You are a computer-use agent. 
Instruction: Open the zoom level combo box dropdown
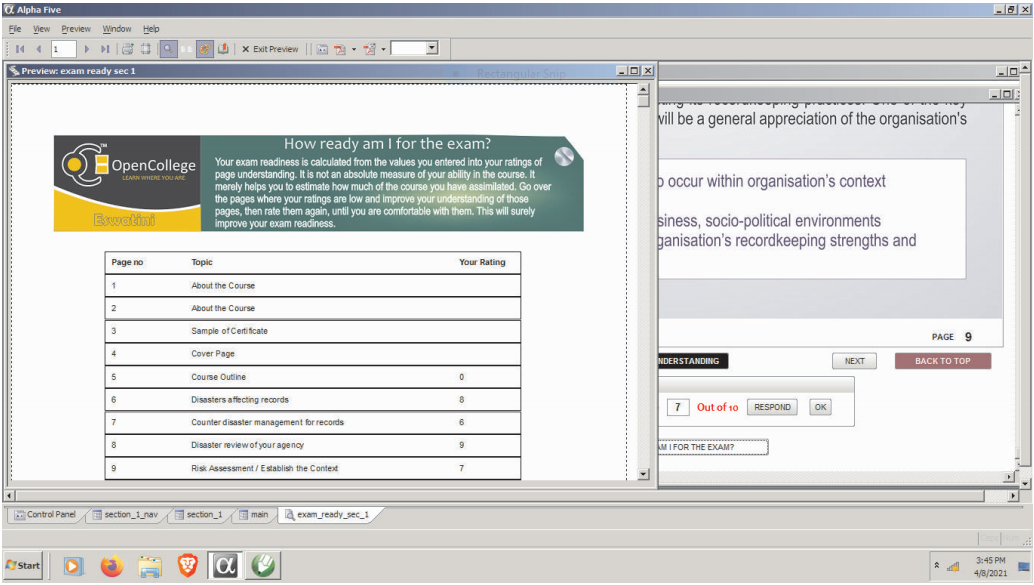pyautogui.click(x=430, y=48)
